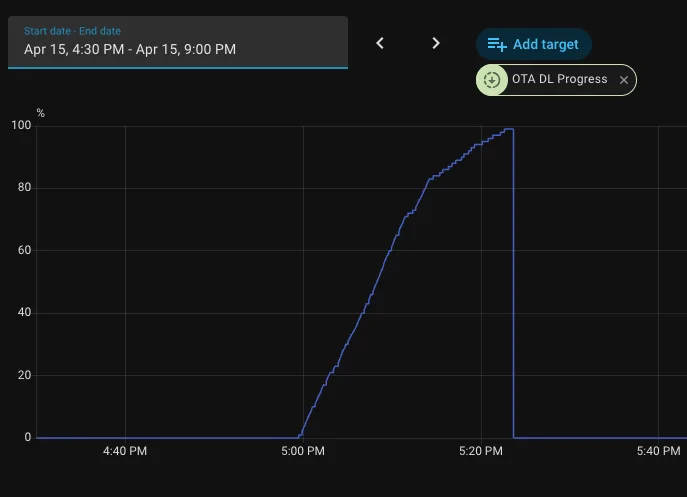This screenshot has width=687, height=497.
Task: Click the 80 label on the percent axis
Action: tap(25, 188)
